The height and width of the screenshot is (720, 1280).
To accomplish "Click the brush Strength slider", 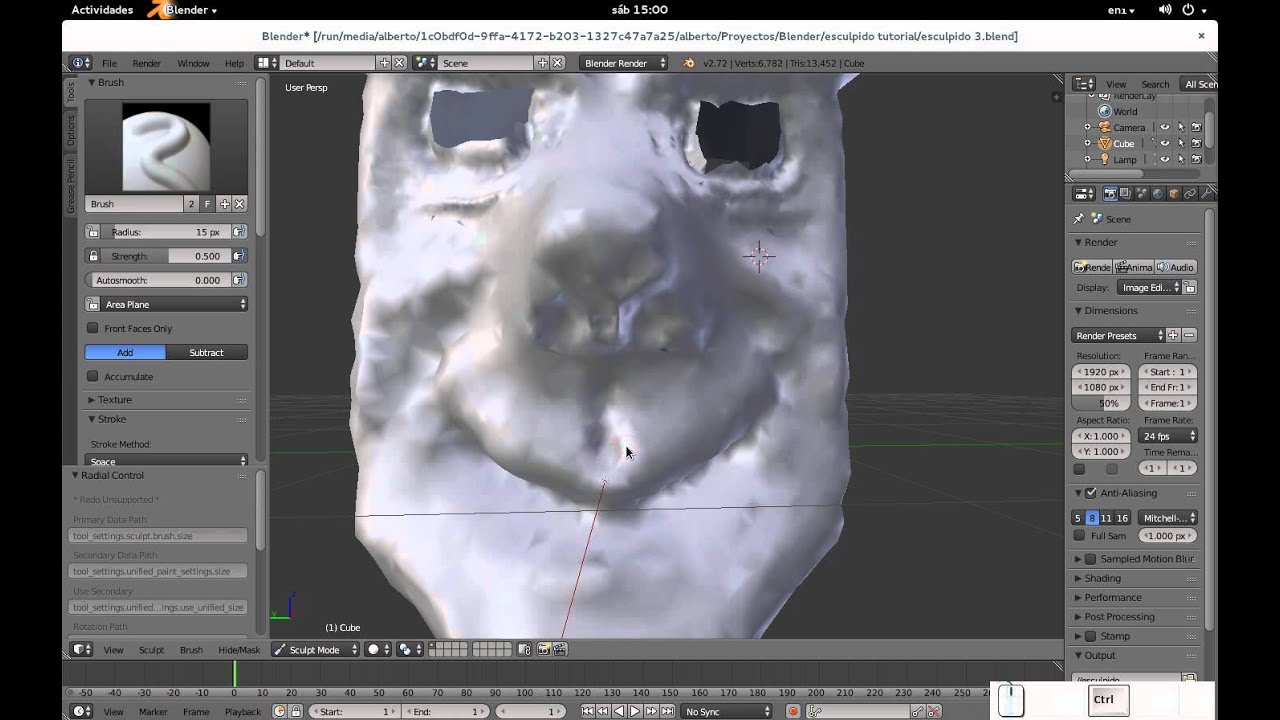I will click(x=166, y=256).
